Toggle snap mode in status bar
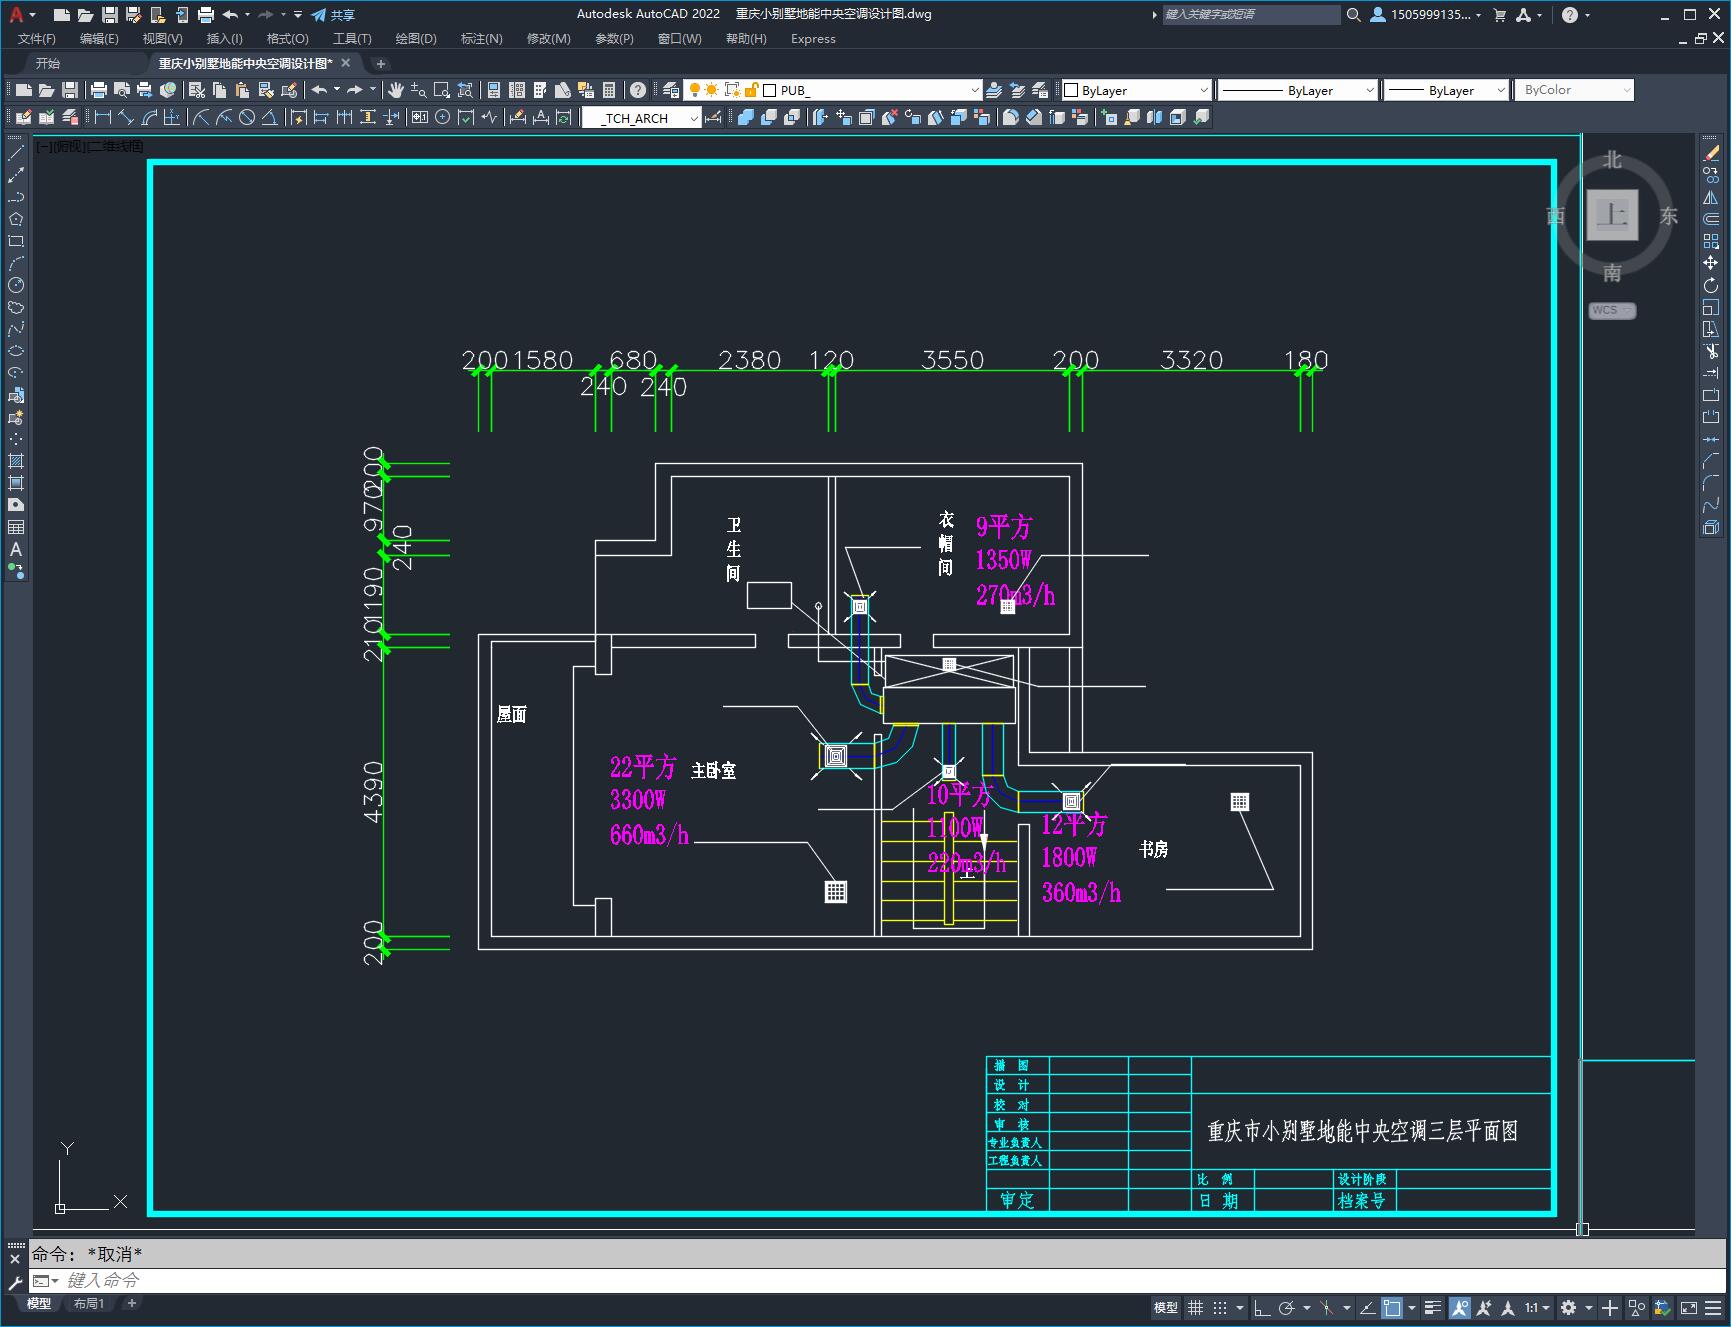 (1219, 1307)
